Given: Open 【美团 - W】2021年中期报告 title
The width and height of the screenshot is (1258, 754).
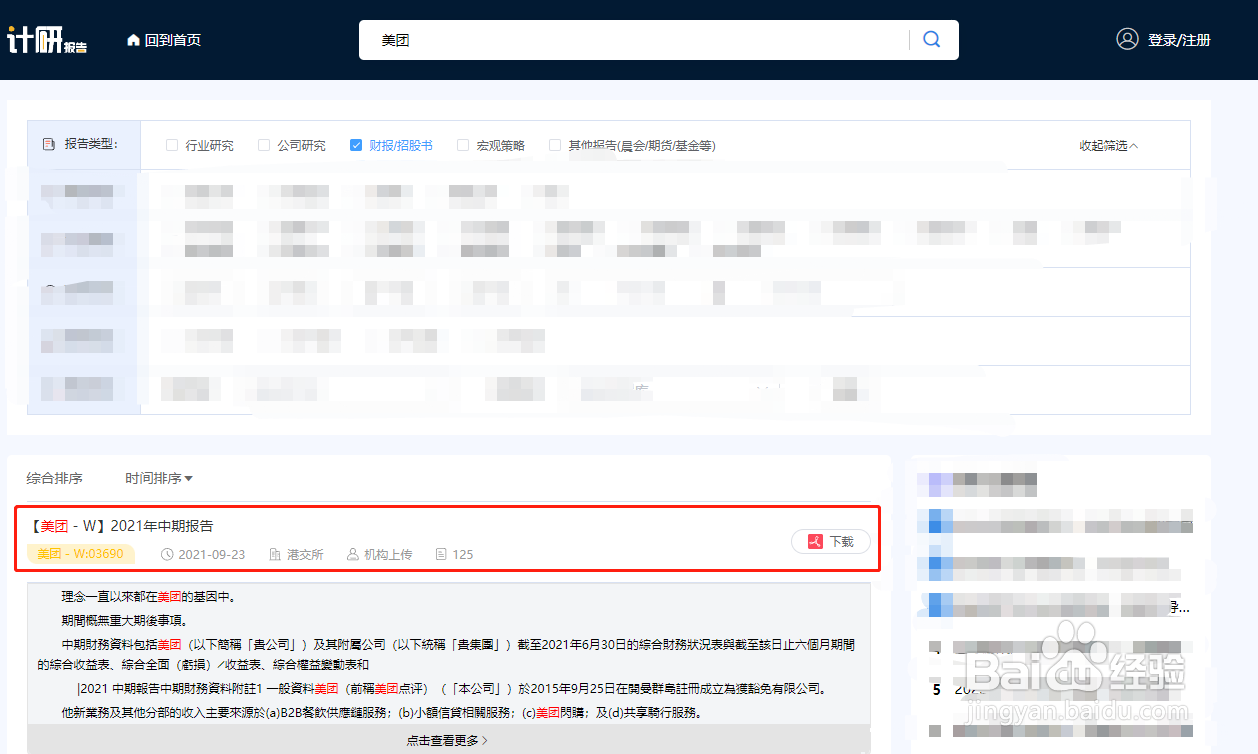Looking at the screenshot, I should click(x=120, y=526).
